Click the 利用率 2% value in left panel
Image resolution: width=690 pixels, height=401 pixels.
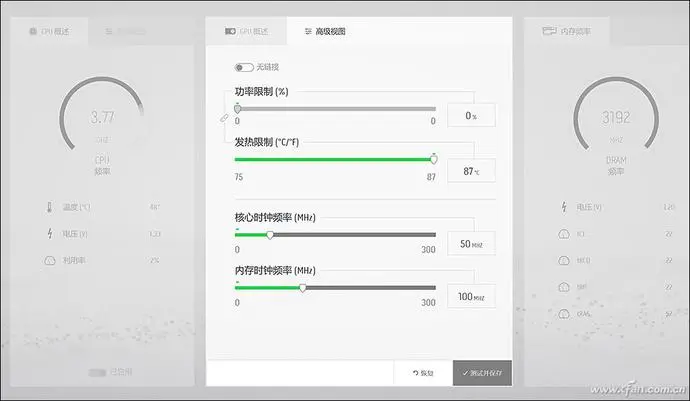154,261
